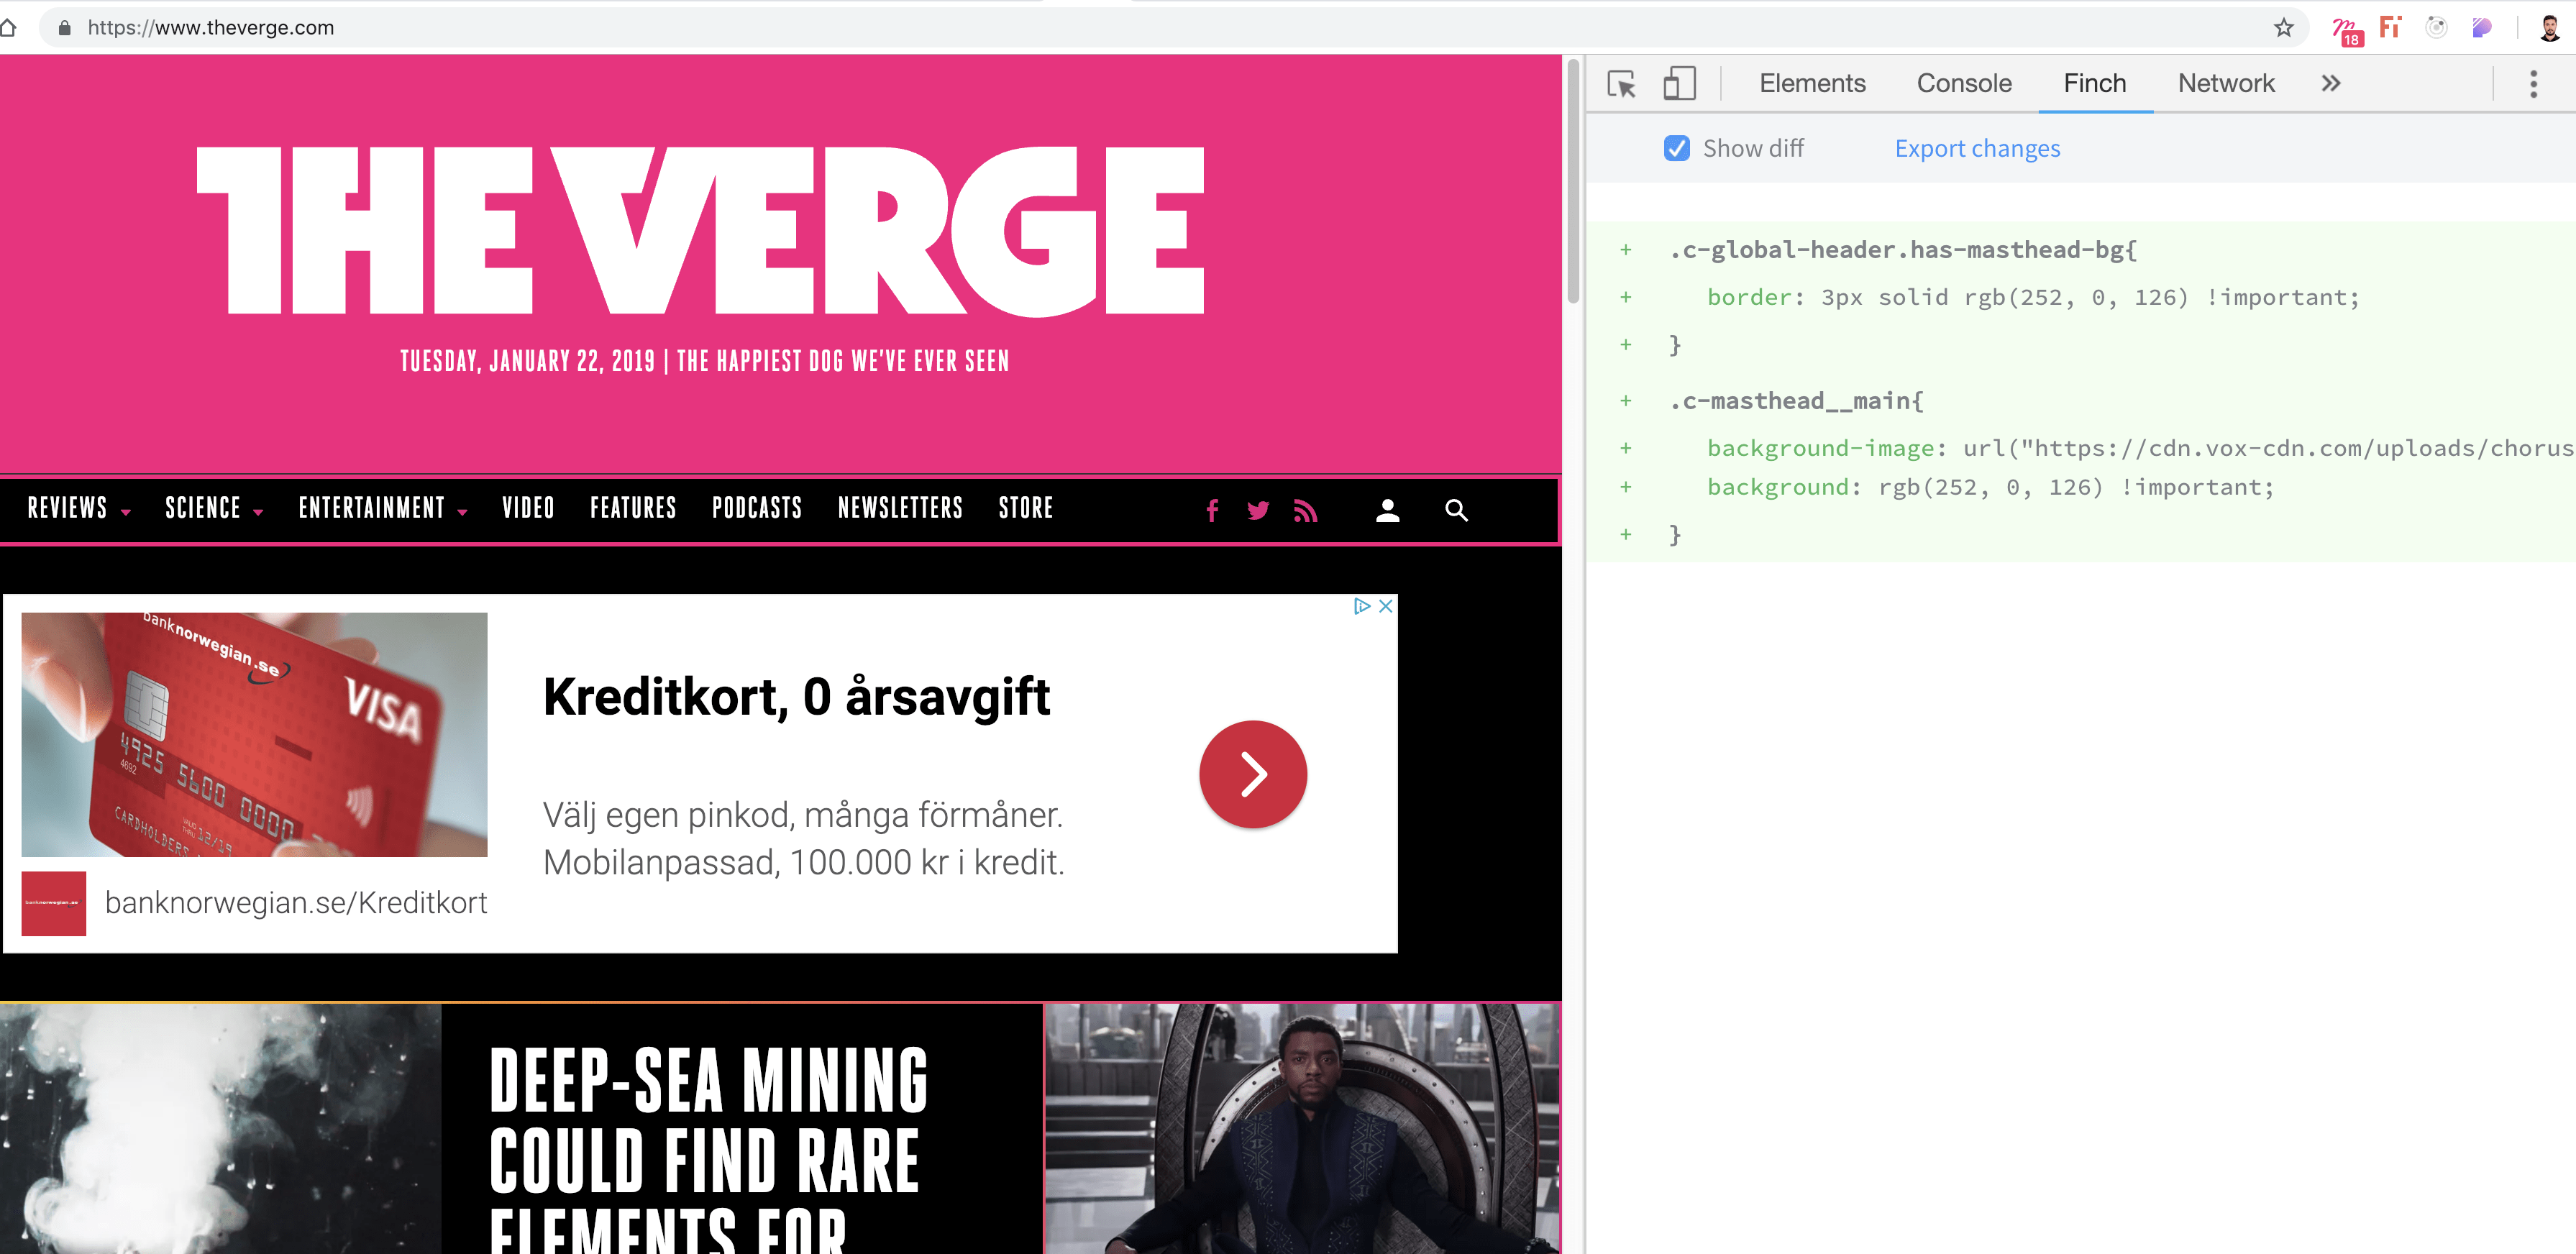Click Export changes link
Screen dimensions: 2576x1254
click(1977, 148)
